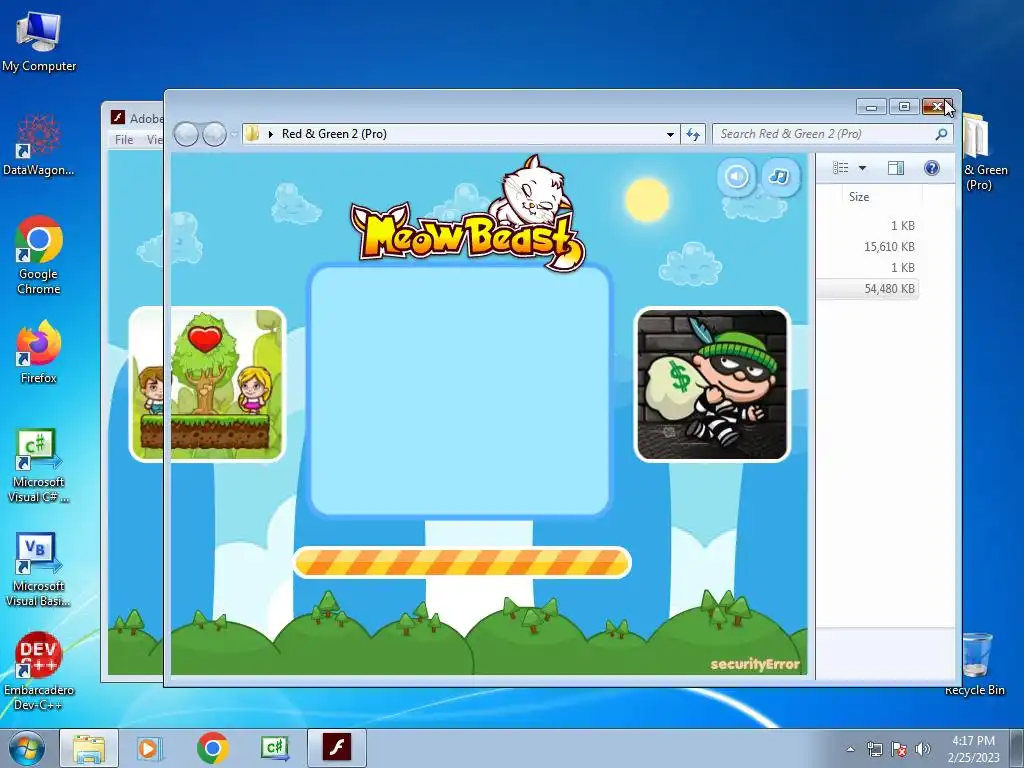1024x768 pixels.
Task: Click the network tray icon
Action: click(874, 749)
